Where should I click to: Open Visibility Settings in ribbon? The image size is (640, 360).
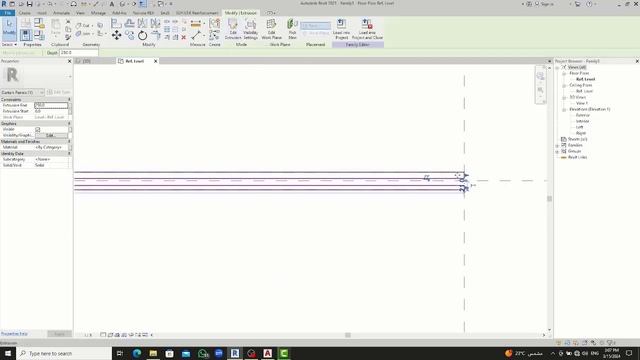(251, 29)
